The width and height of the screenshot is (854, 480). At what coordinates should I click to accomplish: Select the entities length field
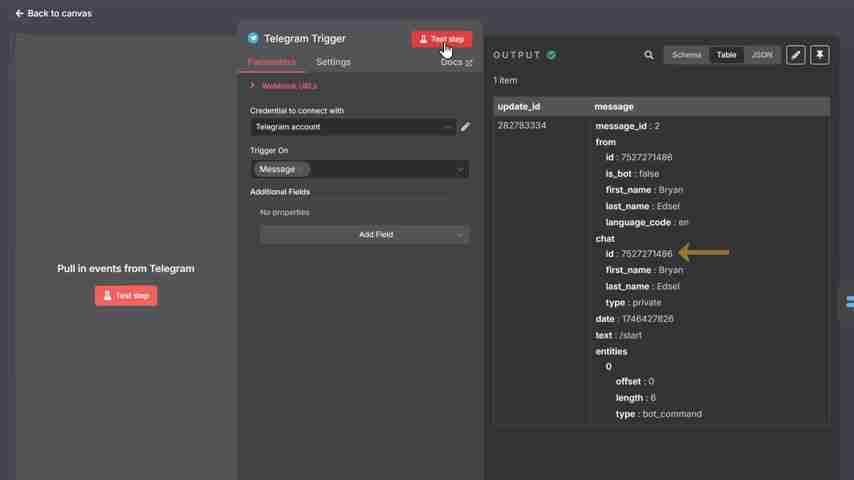[x=636, y=398]
